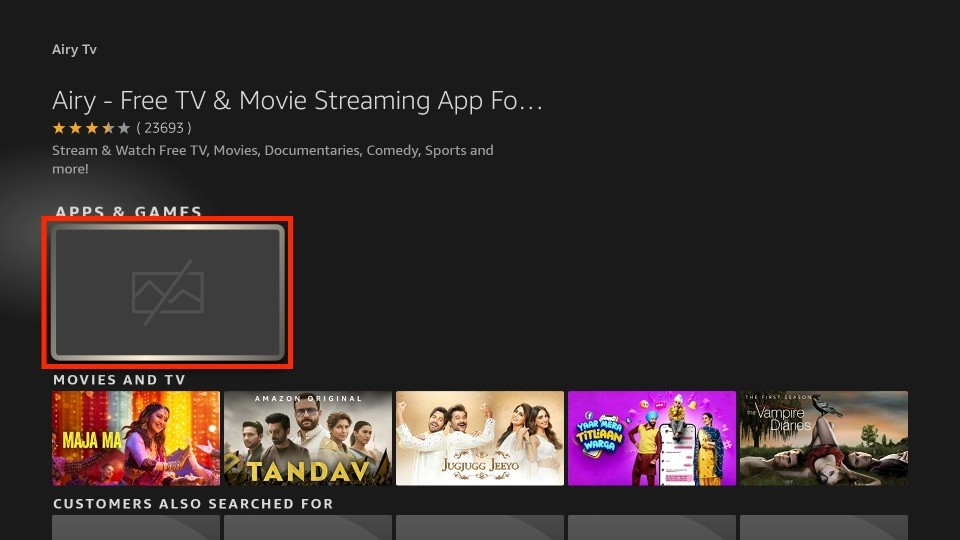
Task: Click the star rating with 23693 reviews
Action: point(122,128)
